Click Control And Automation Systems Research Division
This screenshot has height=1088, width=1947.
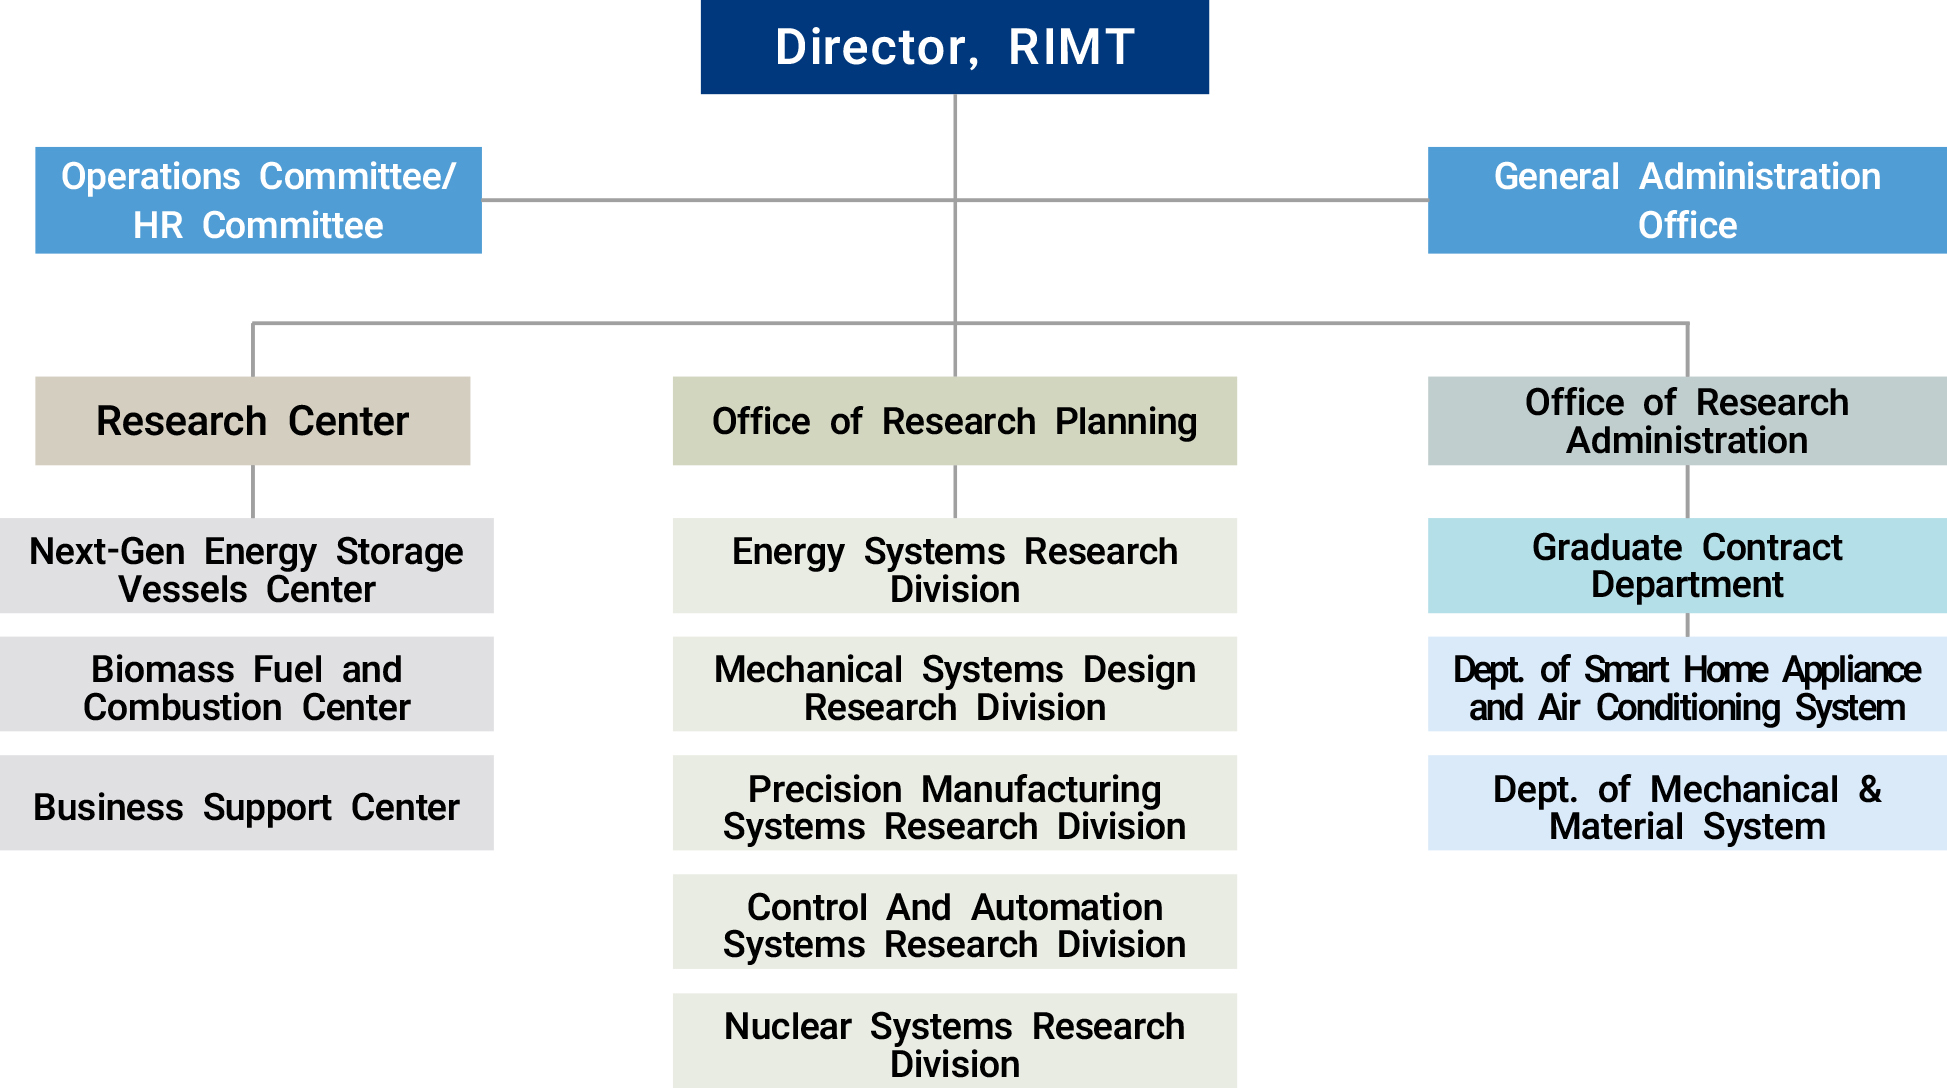[954, 922]
